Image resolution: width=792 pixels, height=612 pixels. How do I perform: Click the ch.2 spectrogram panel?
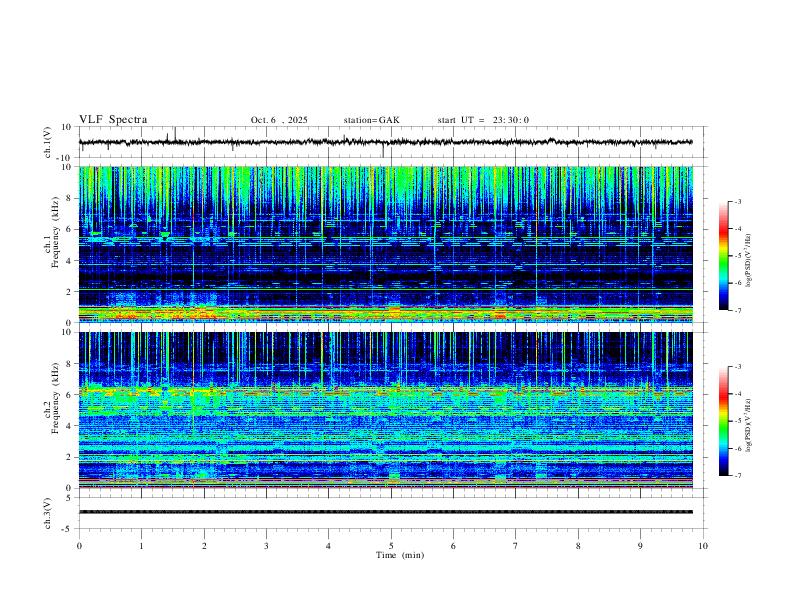[385, 410]
